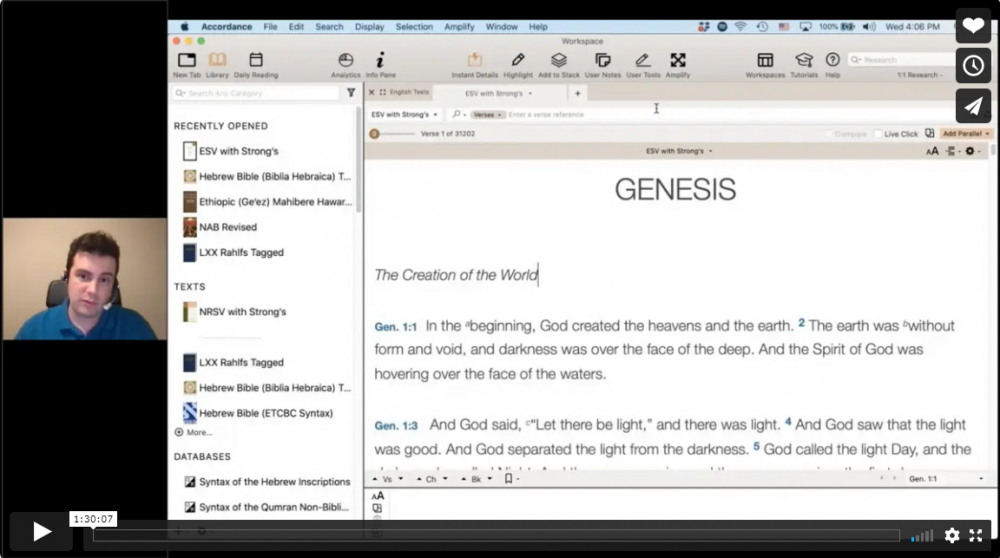Open the Add Parallel dropdown
1000x558 pixels.
(966, 134)
